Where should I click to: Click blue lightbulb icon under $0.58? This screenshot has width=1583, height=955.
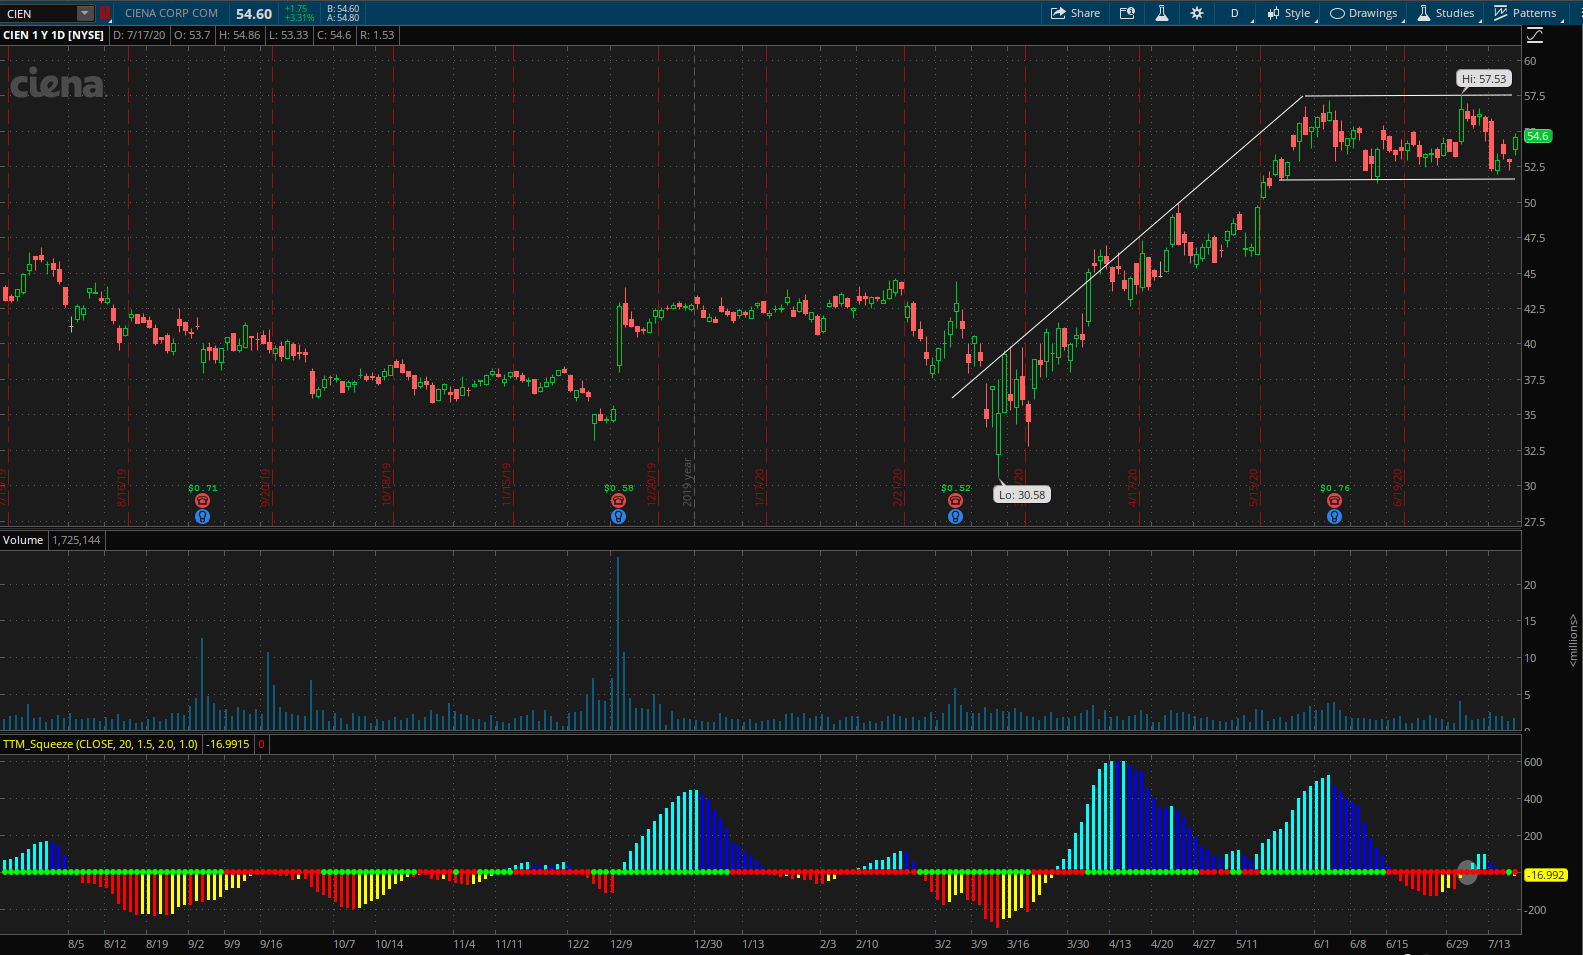pos(619,517)
